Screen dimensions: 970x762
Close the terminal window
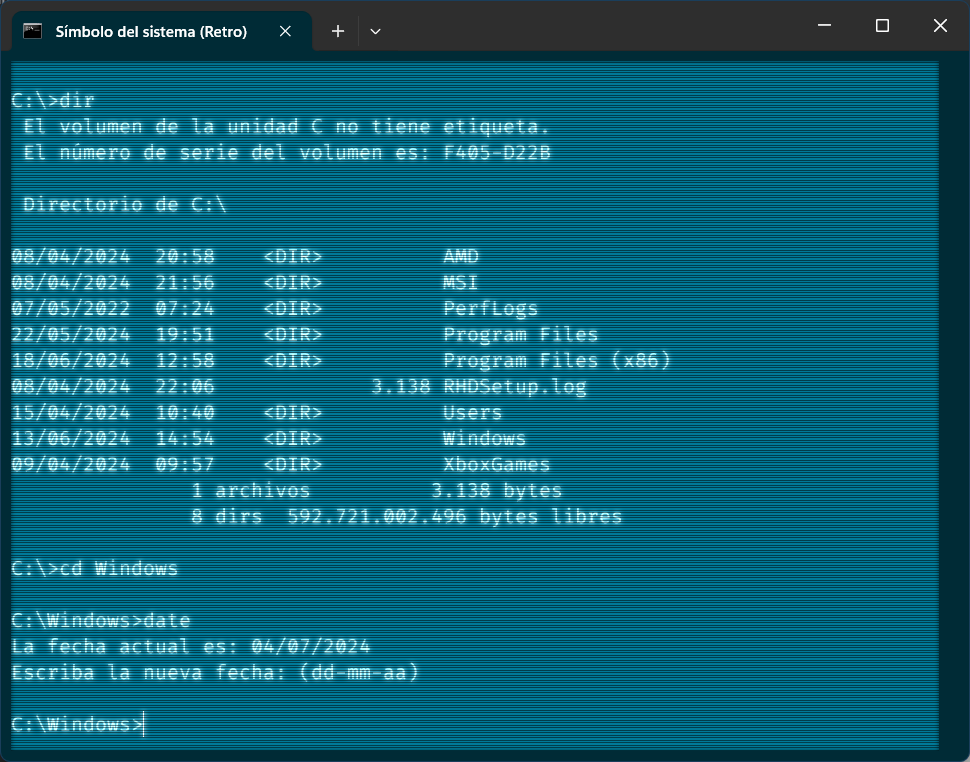[940, 26]
